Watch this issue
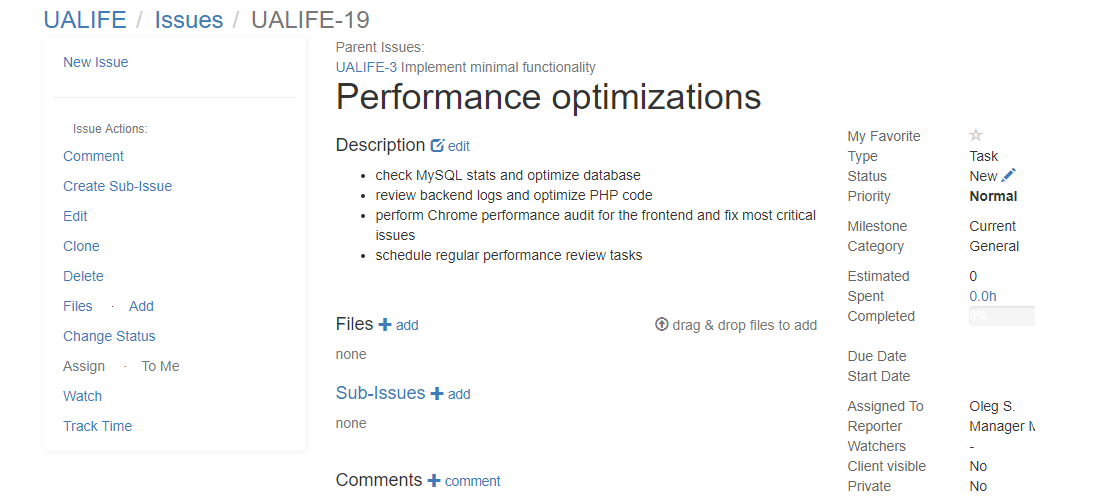Image resolution: width=1110 pixels, height=500 pixels. pyautogui.click(x=83, y=397)
